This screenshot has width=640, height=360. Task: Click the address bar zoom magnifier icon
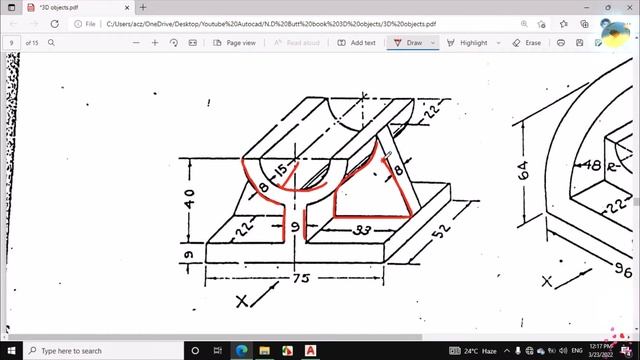524,24
